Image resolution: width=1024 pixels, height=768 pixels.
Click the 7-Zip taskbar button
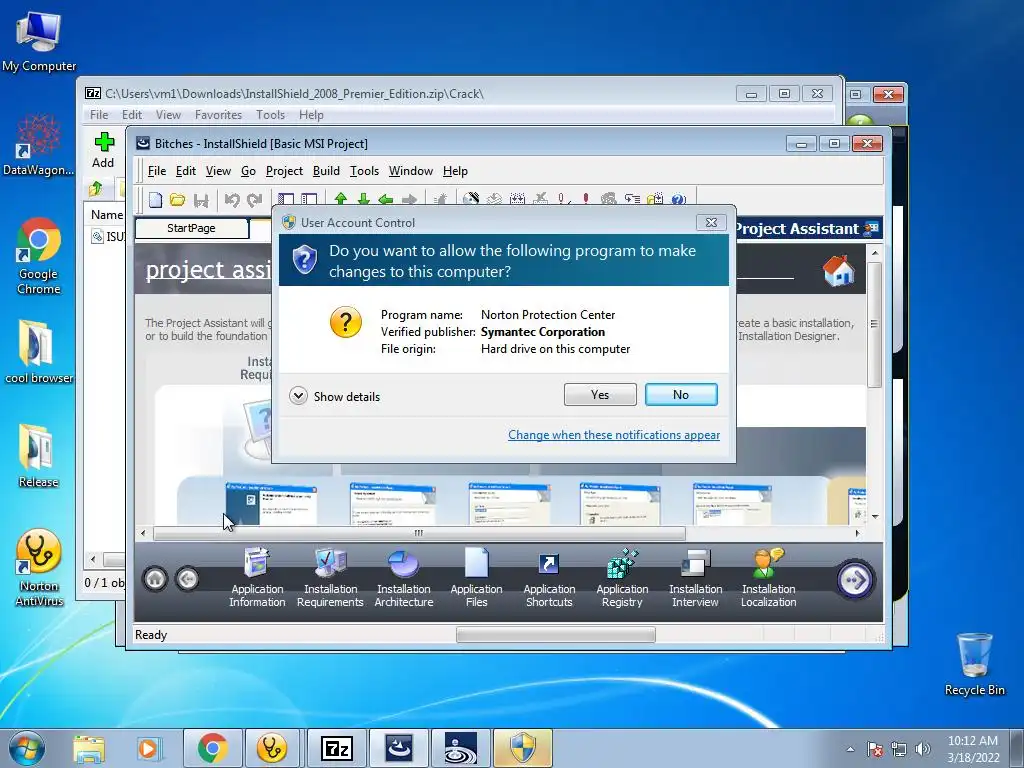[x=337, y=749]
